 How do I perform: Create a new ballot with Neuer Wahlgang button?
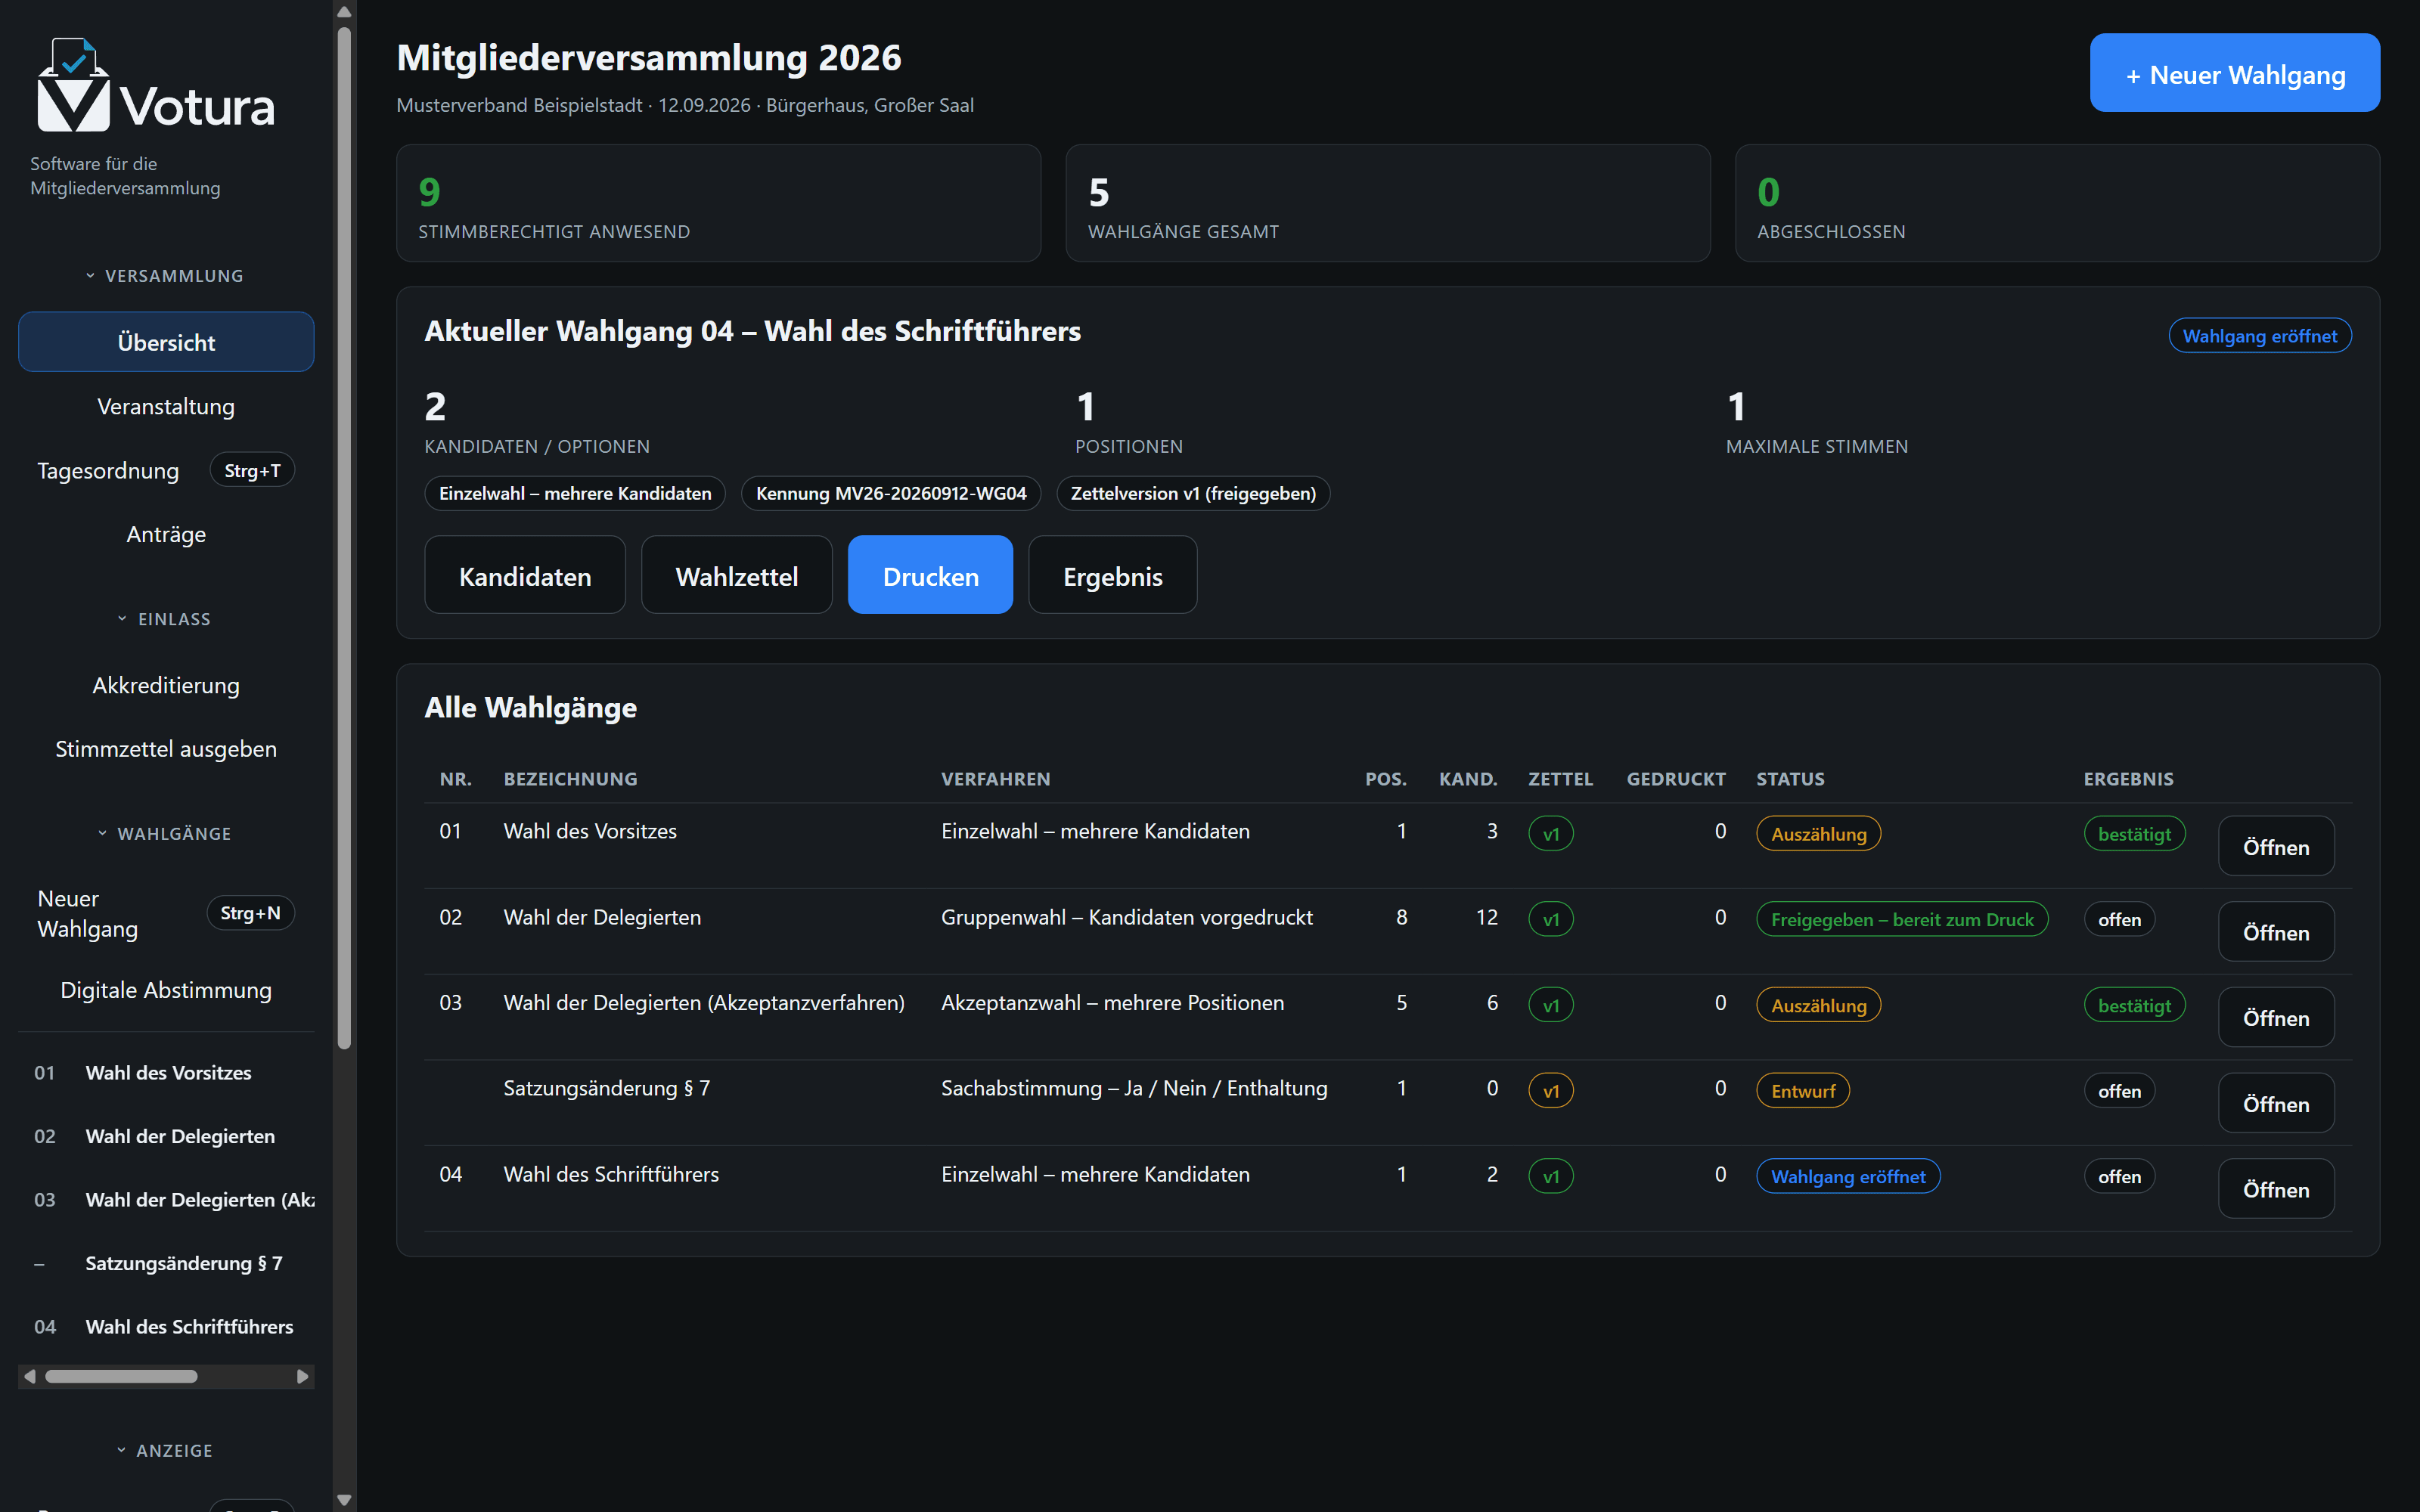[x=2234, y=73]
